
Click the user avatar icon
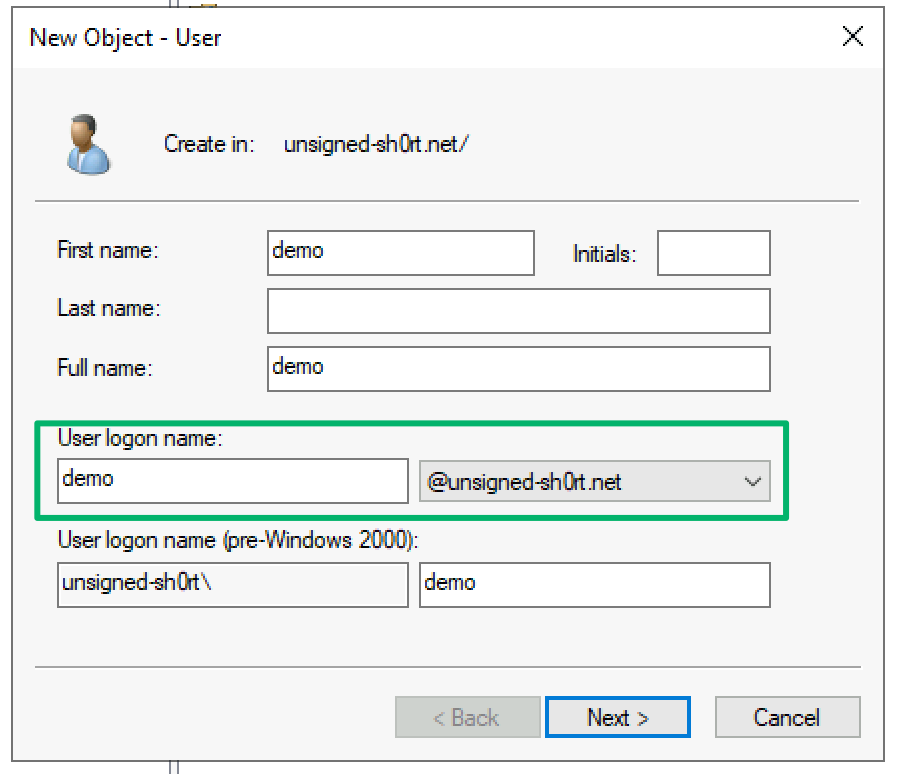pos(87,144)
